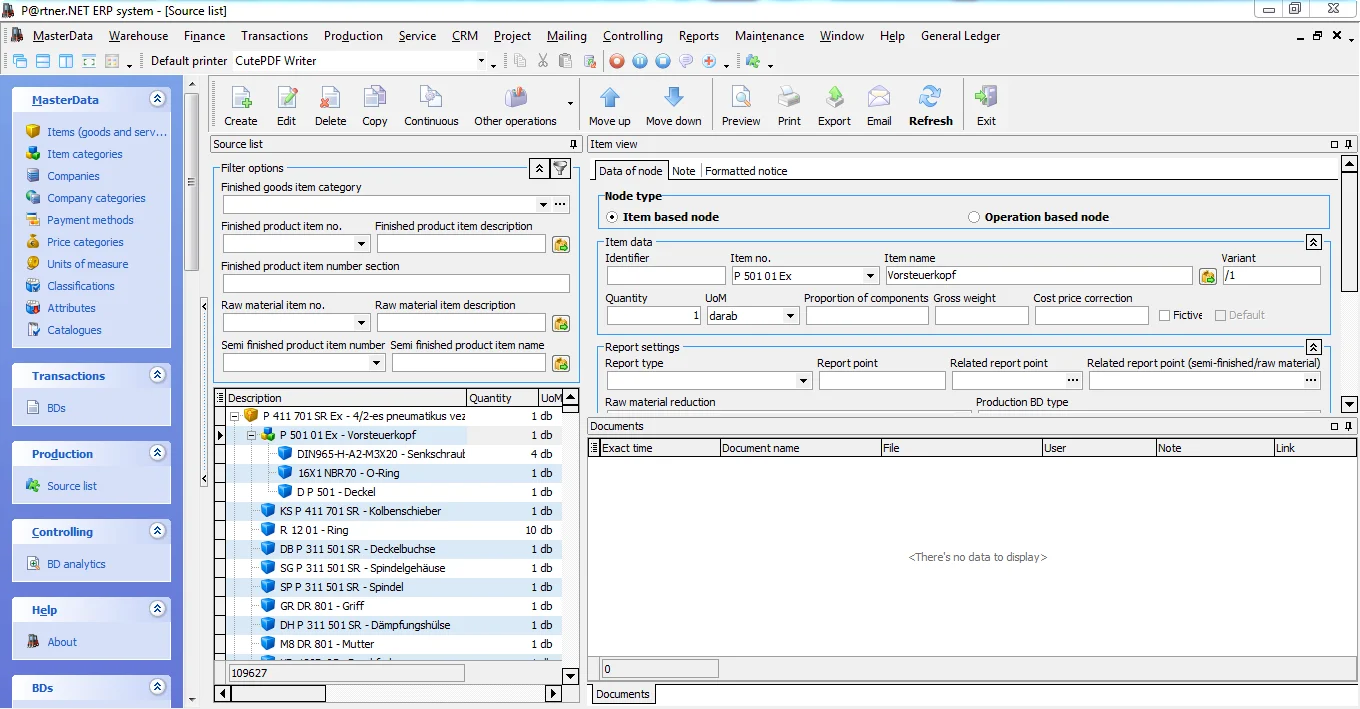
Task: Switch to the Formatted notice tab
Action: 745,171
